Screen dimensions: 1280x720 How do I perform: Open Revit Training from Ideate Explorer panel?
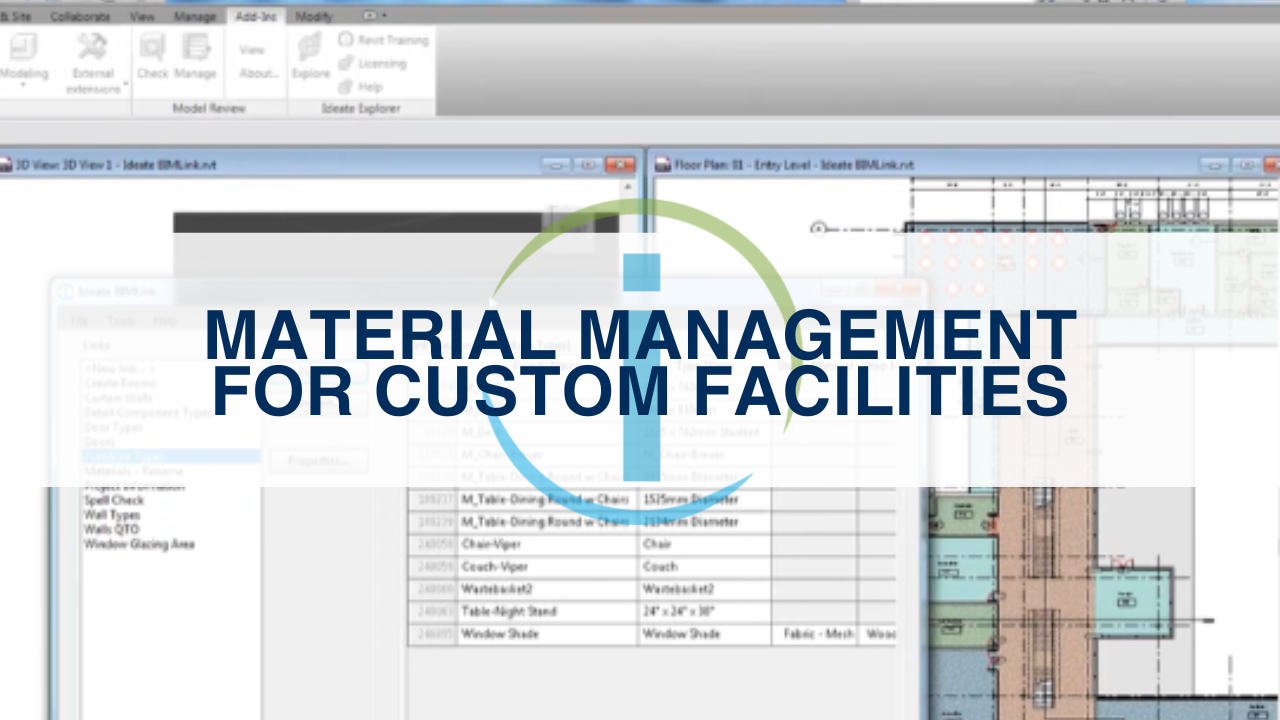pyautogui.click(x=383, y=40)
